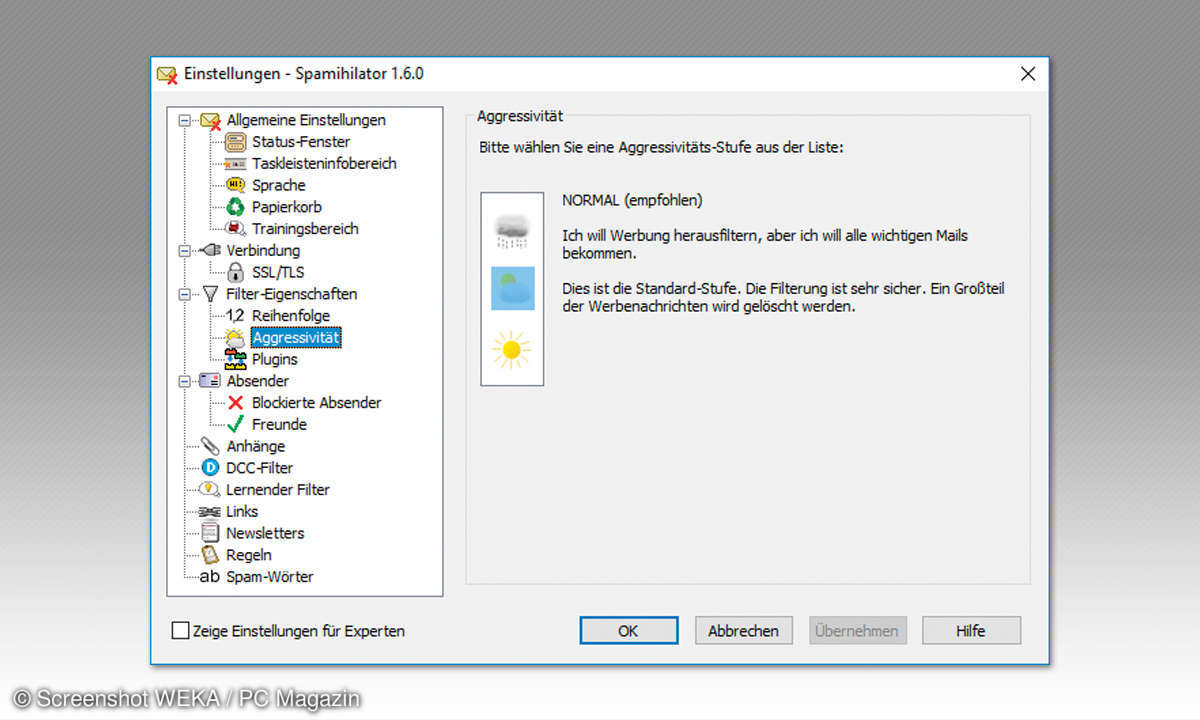Select the Spam-Wörter tree entry
Screen dimensions: 1200x720
pos(270,577)
